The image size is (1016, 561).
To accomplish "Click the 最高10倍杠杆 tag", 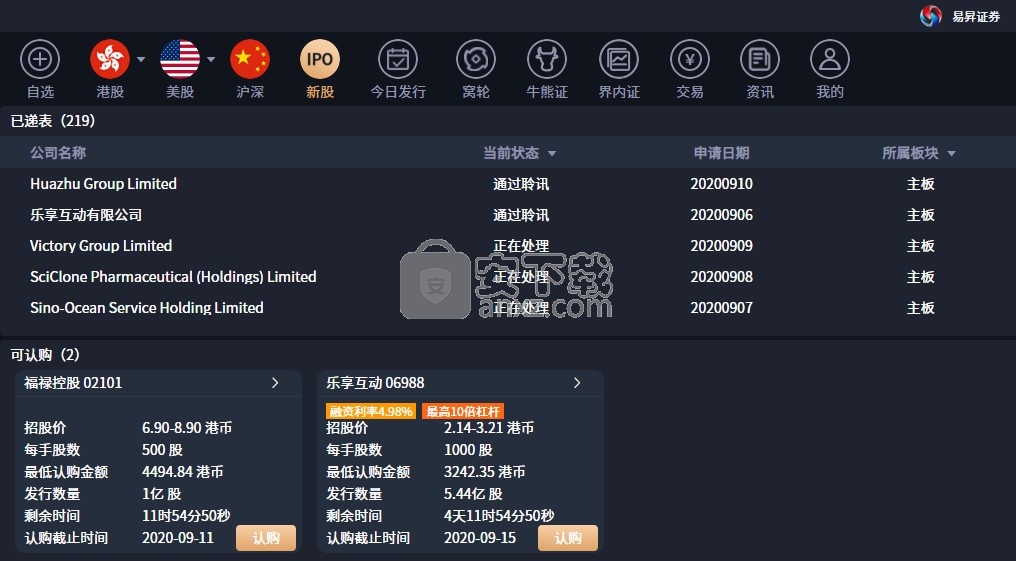I will (463, 411).
